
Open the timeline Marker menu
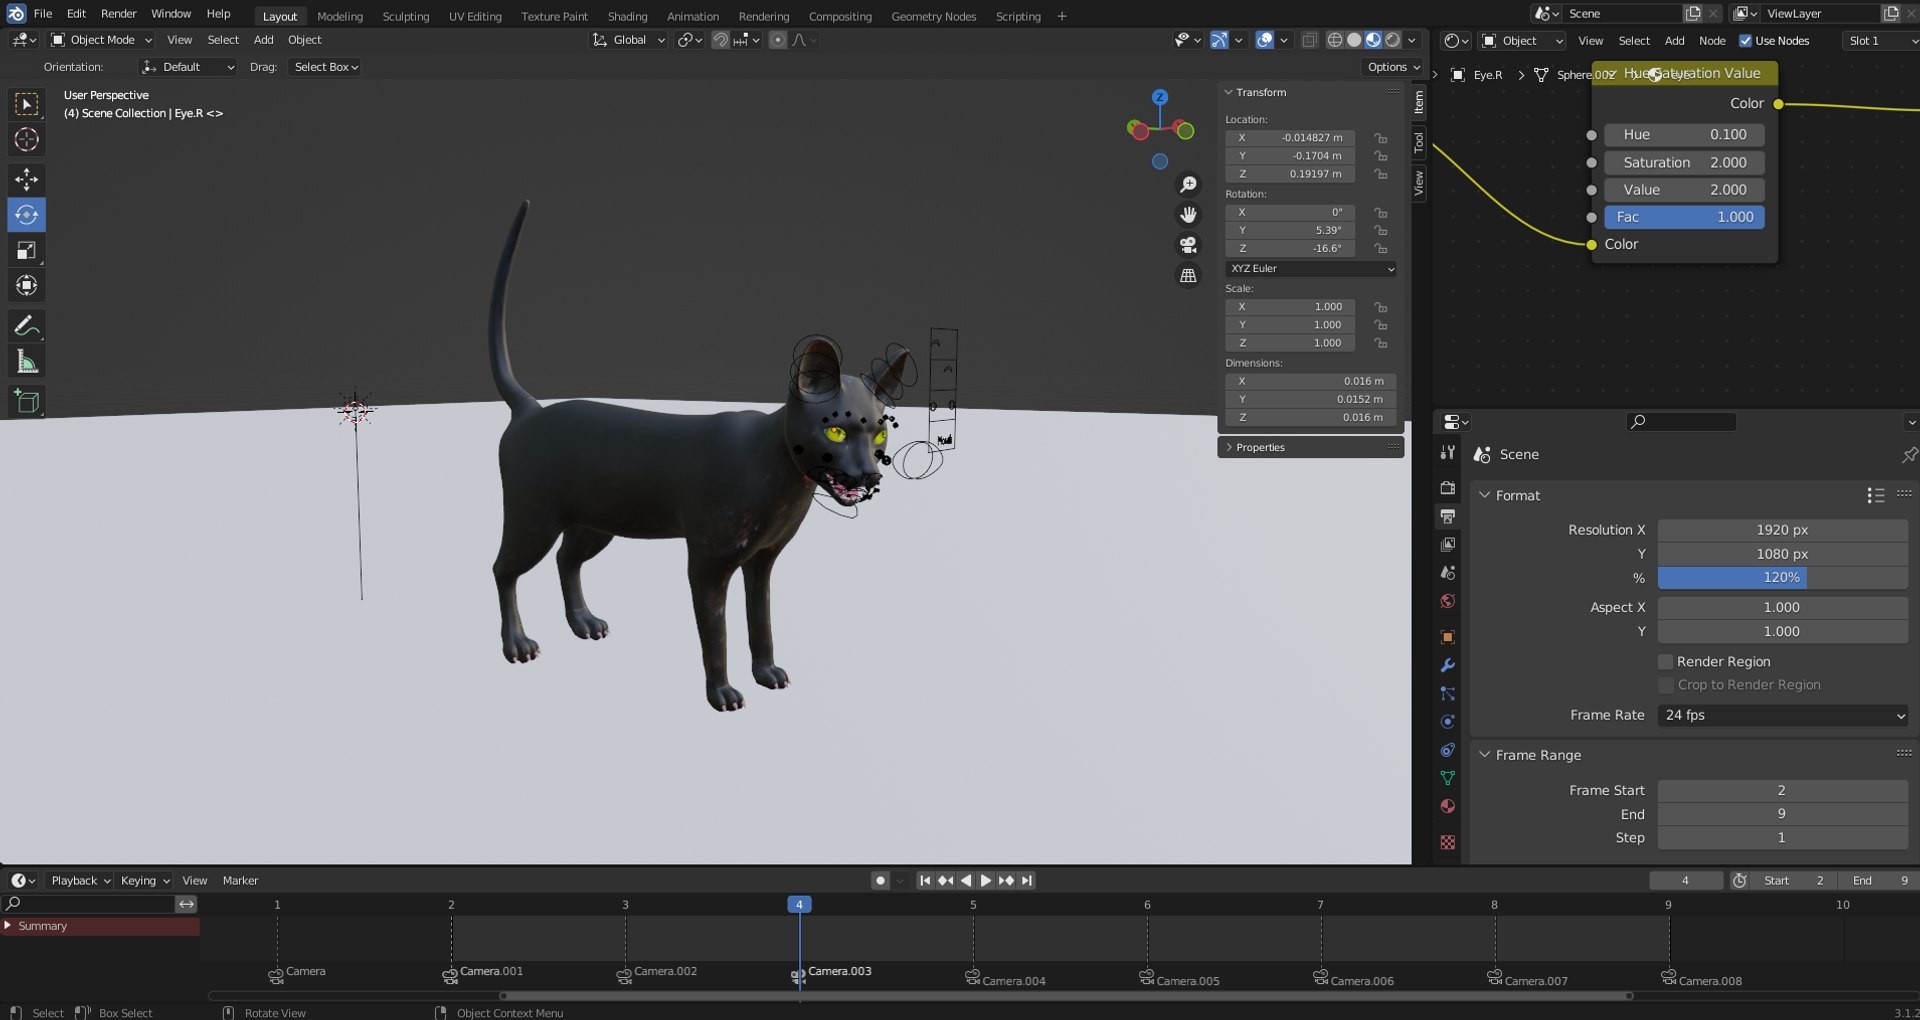[x=240, y=881]
